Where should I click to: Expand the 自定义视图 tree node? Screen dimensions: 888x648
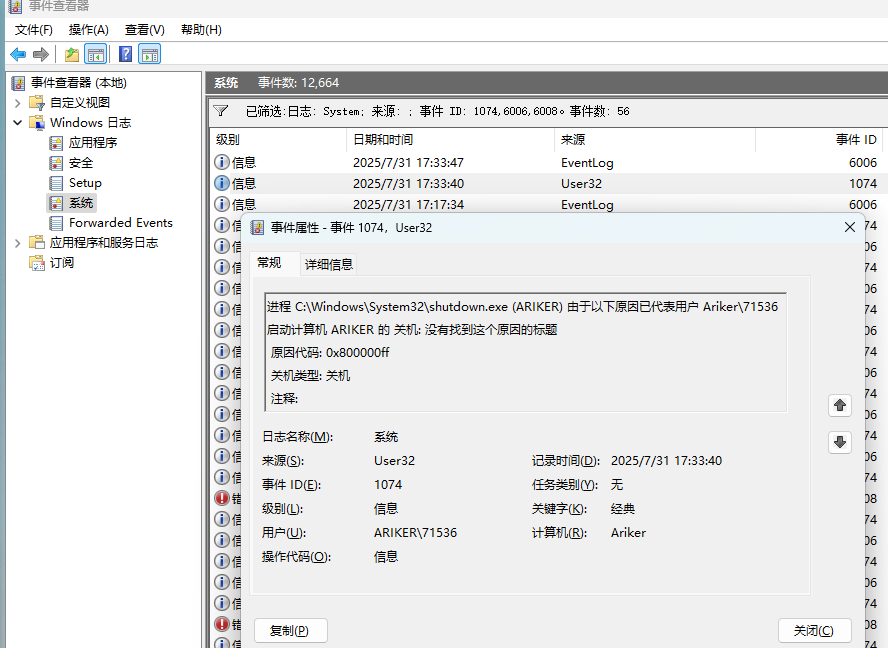tap(18, 103)
